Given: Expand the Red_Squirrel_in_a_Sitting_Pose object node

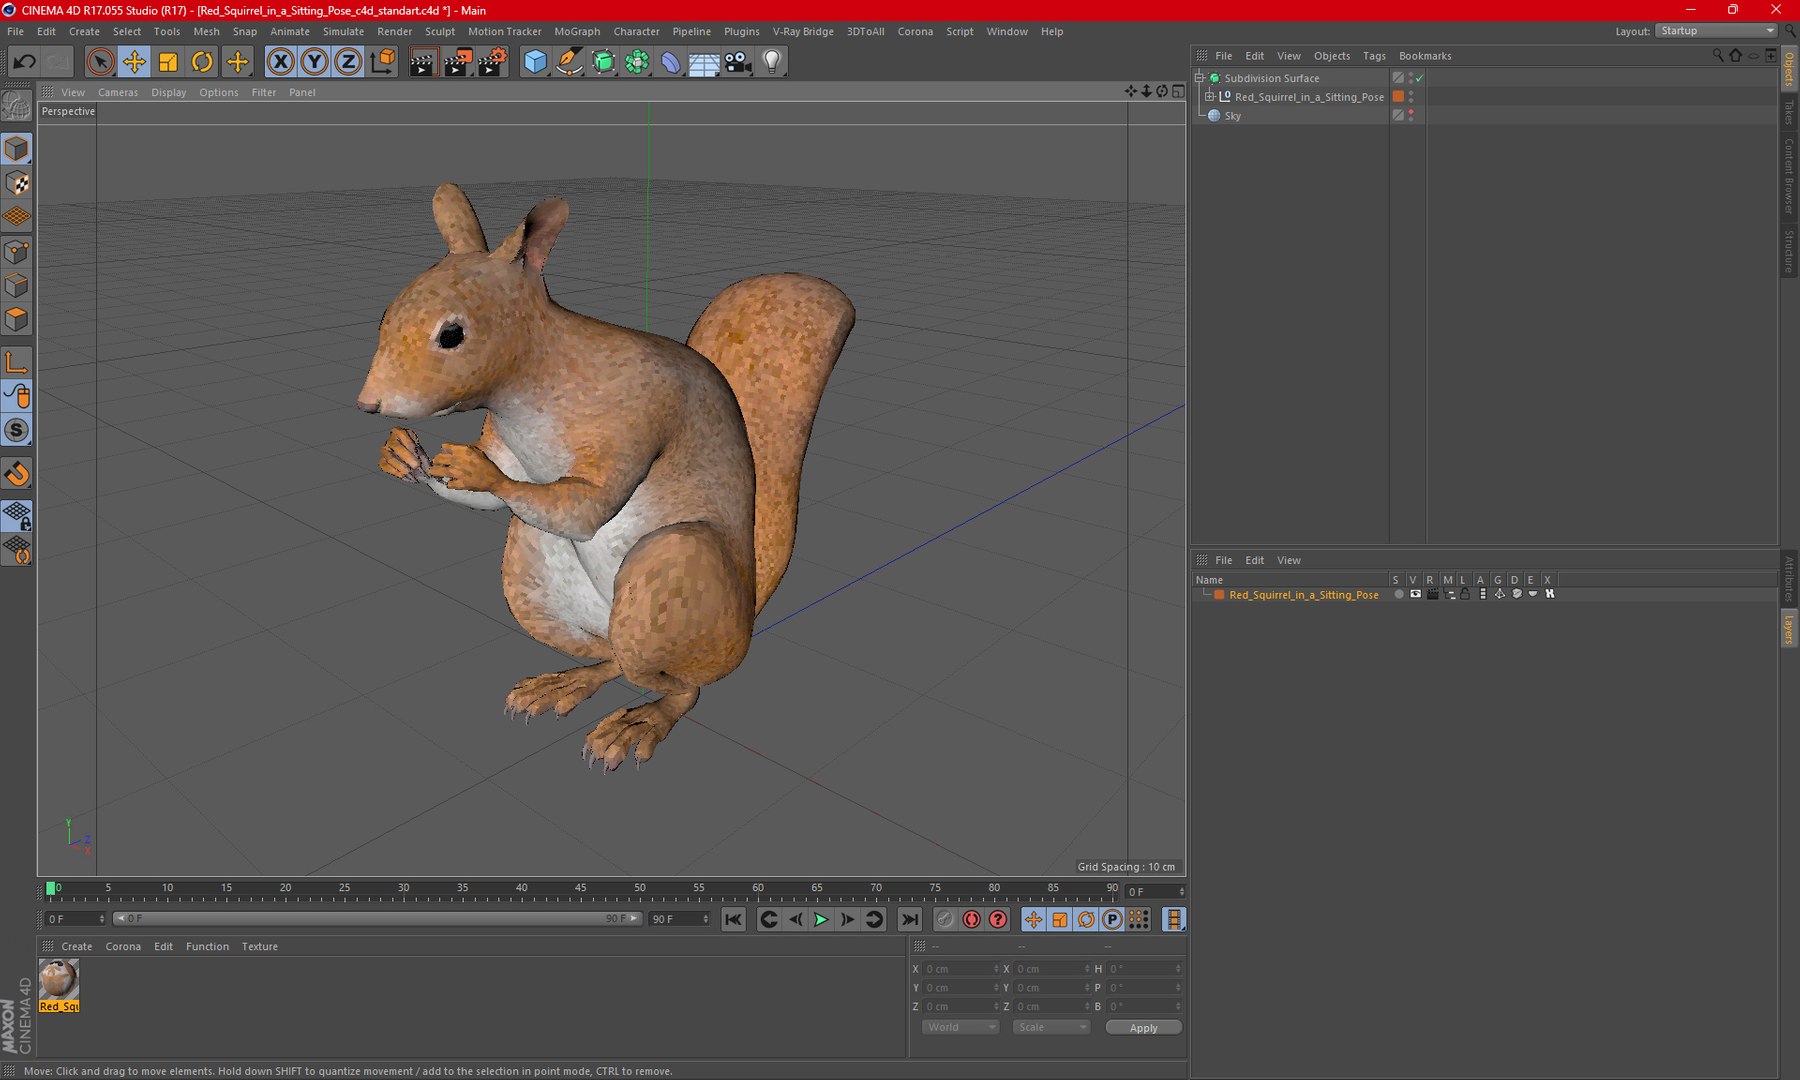Looking at the screenshot, I should [x=1210, y=97].
